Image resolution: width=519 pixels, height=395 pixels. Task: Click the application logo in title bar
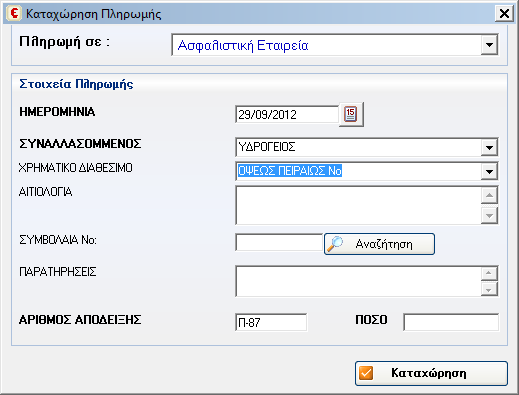click(14, 14)
